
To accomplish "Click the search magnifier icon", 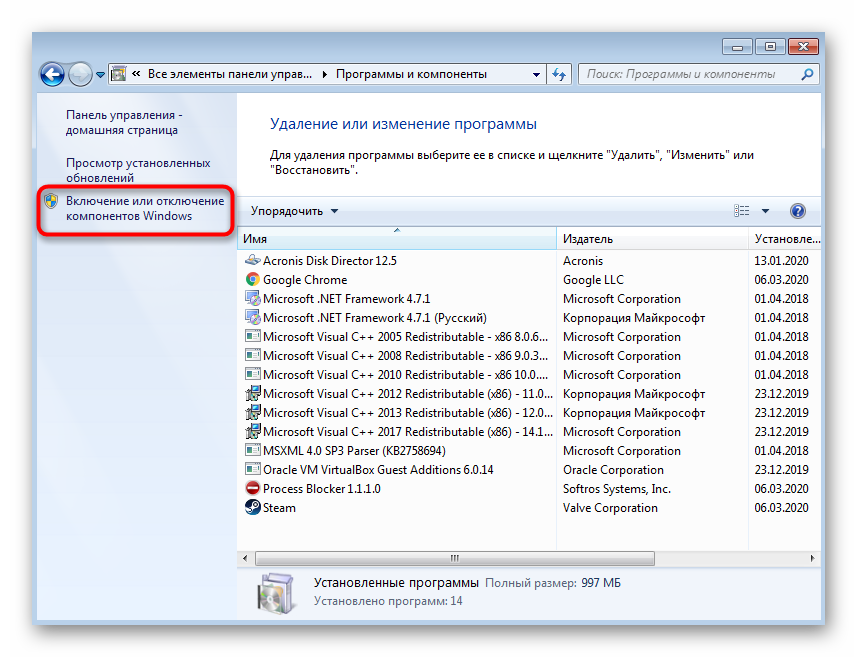I will (x=806, y=74).
